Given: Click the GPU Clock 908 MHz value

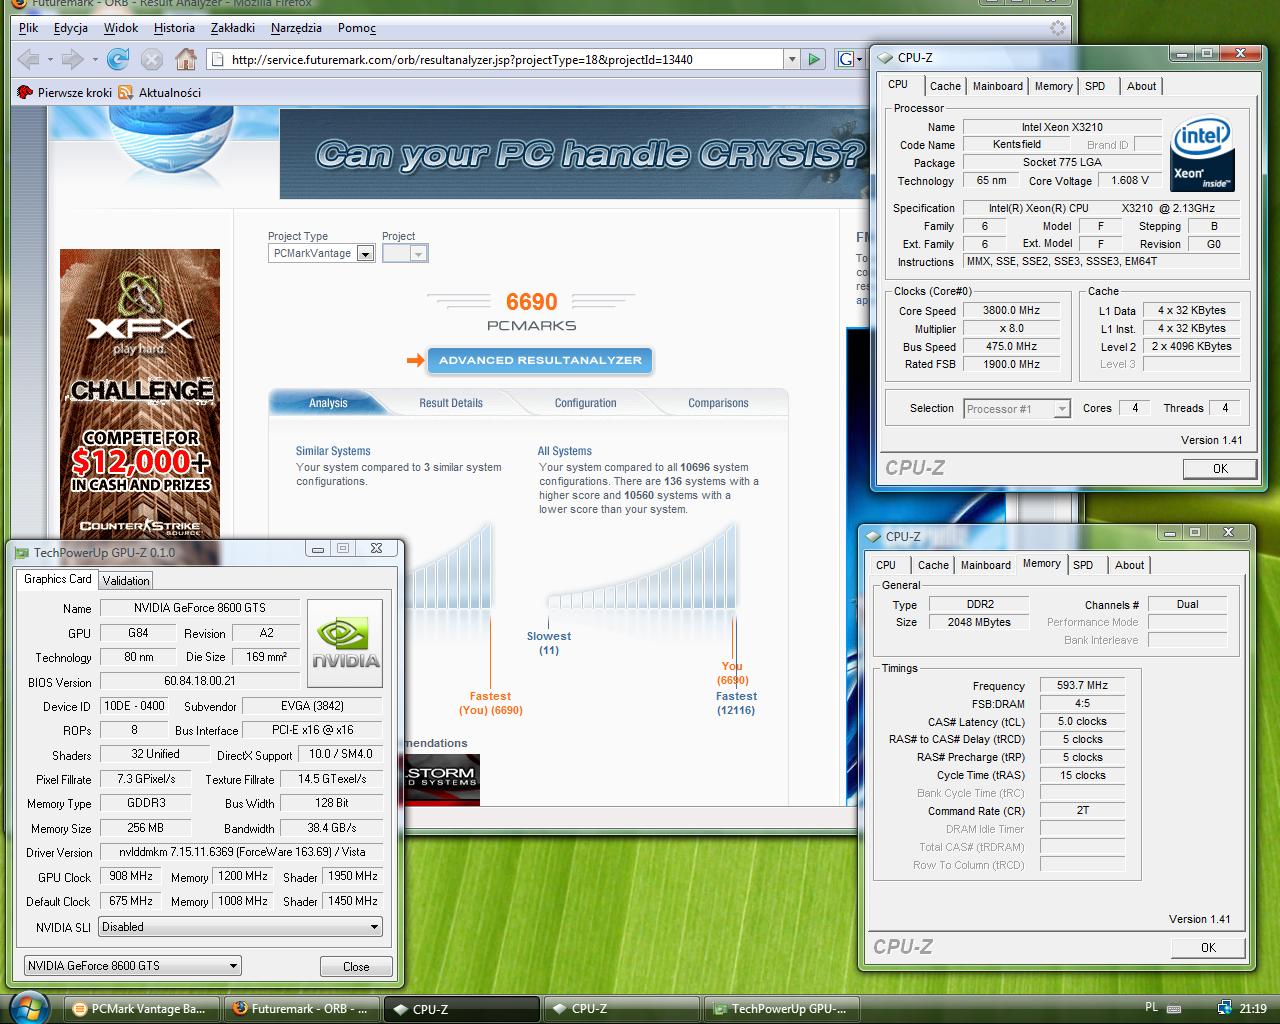Looking at the screenshot, I should click(131, 877).
